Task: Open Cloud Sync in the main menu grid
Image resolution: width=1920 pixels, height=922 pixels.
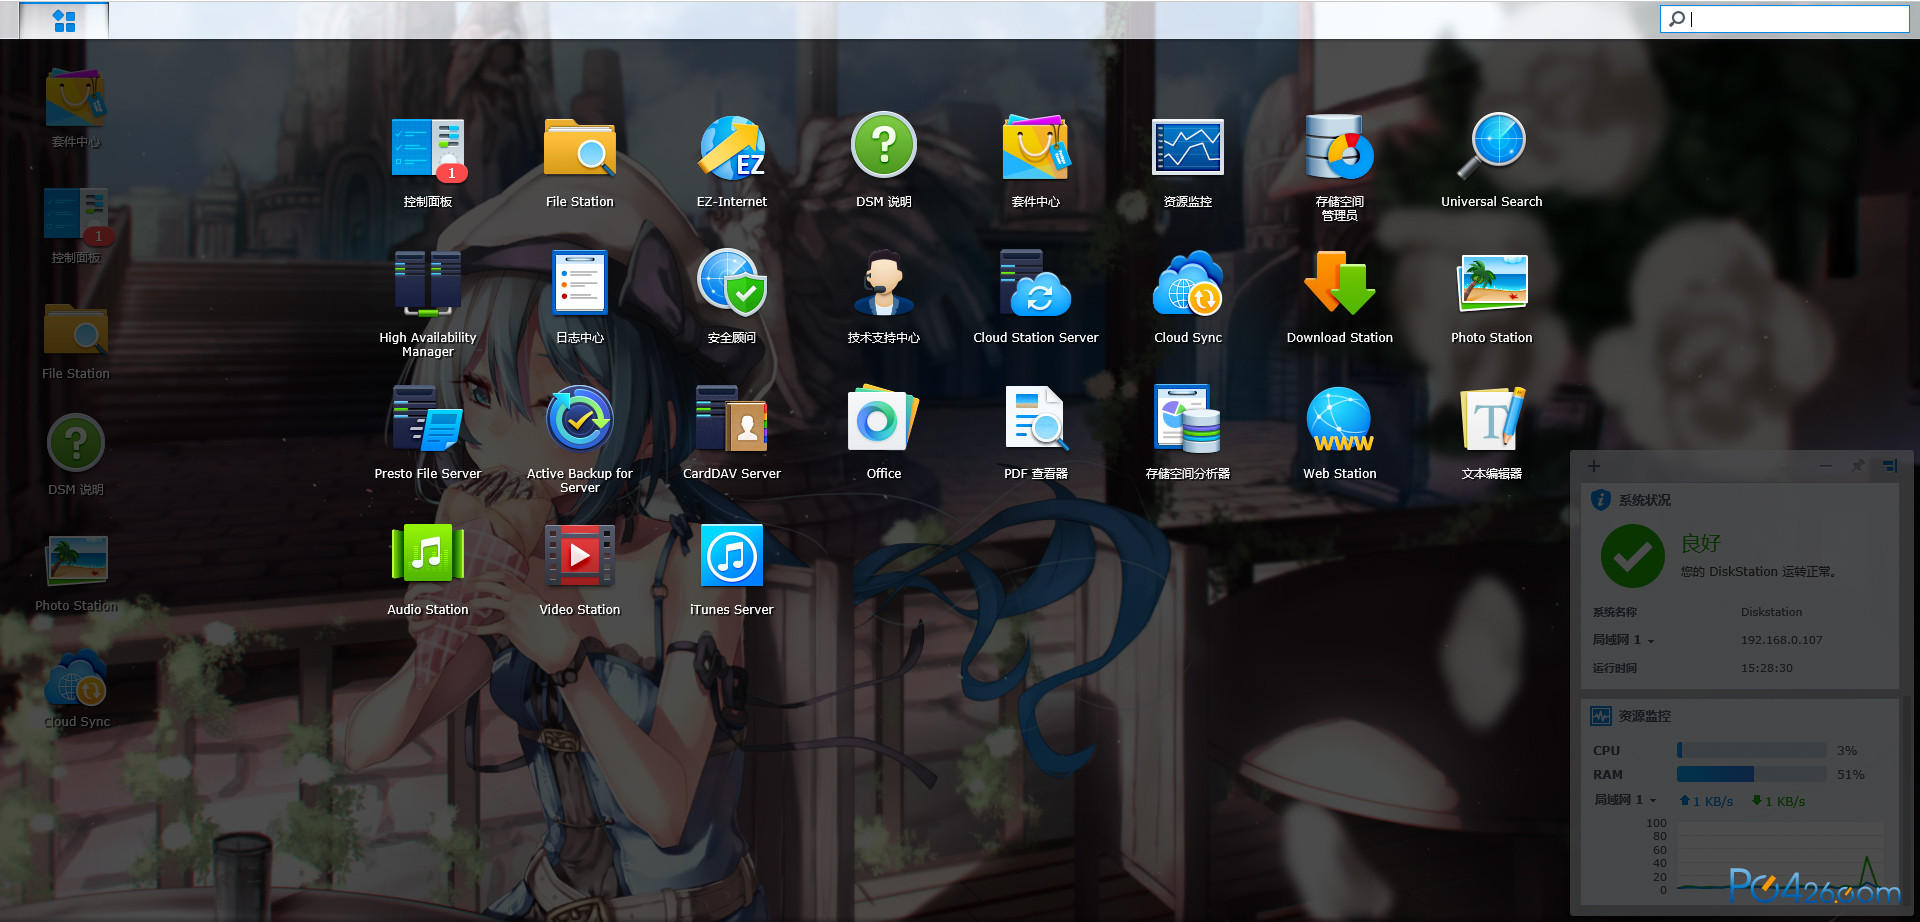Action: [1188, 284]
